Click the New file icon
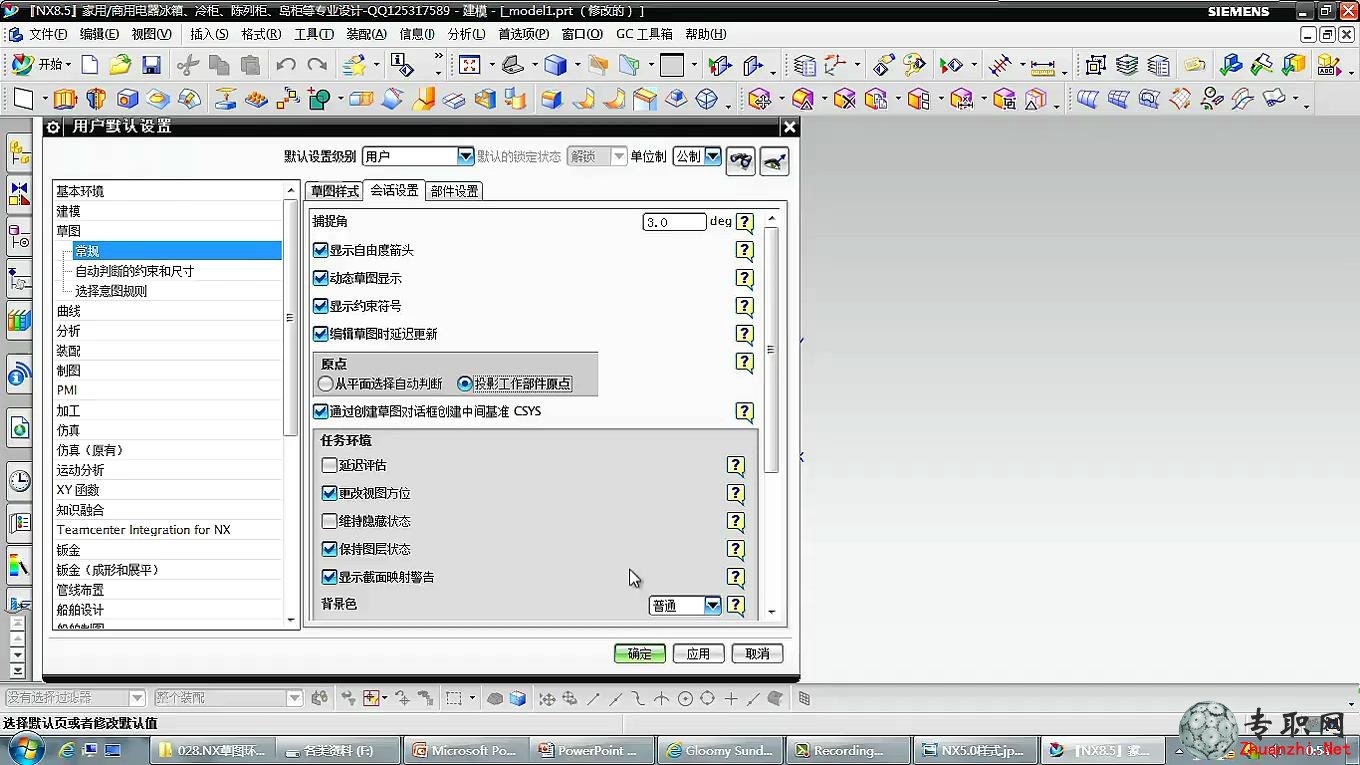The width and height of the screenshot is (1360, 765). point(90,65)
